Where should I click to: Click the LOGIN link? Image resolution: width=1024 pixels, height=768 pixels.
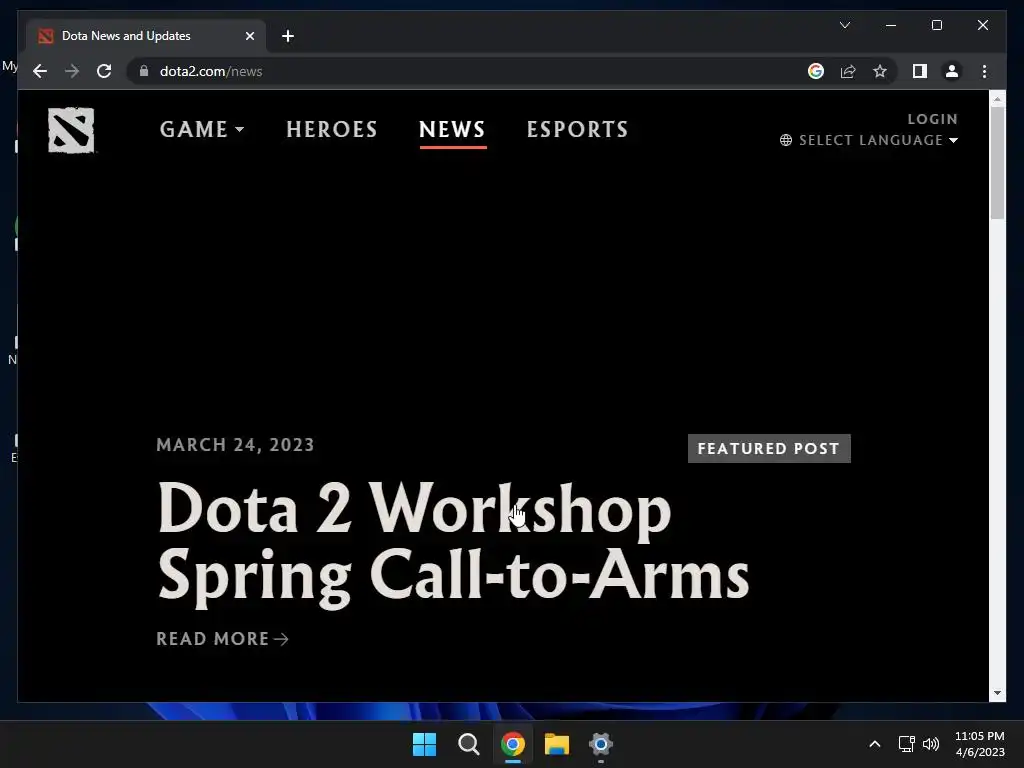pos(932,119)
